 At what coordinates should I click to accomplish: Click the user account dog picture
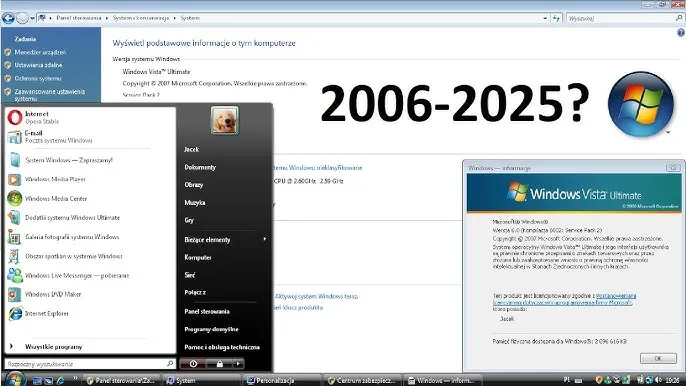tap(224, 120)
